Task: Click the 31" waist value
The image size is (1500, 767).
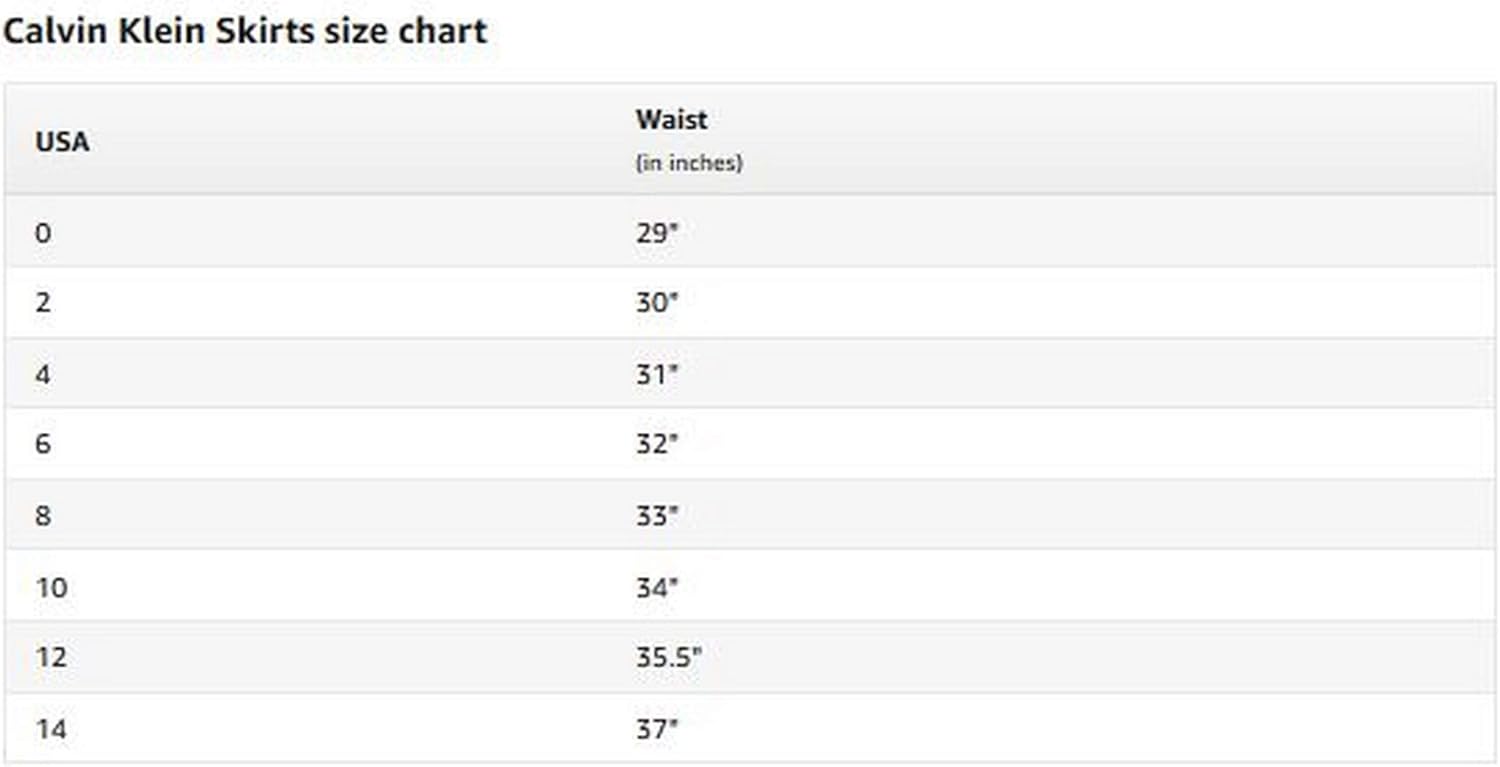Action: point(657,374)
